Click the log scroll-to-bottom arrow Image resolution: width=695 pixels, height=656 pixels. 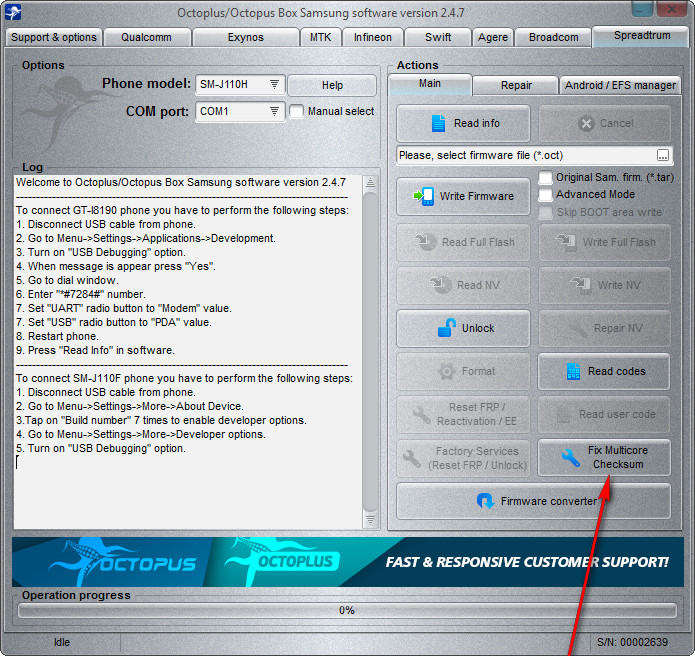pos(370,519)
